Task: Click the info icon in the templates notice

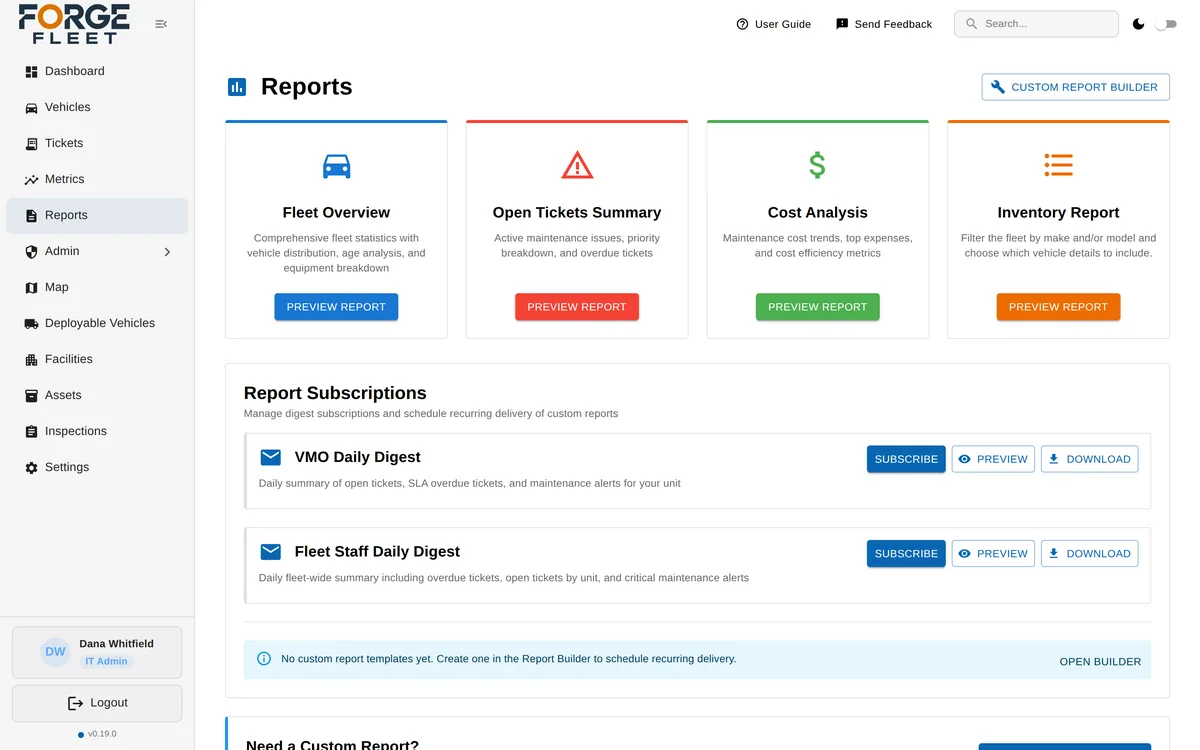Action: 264,659
